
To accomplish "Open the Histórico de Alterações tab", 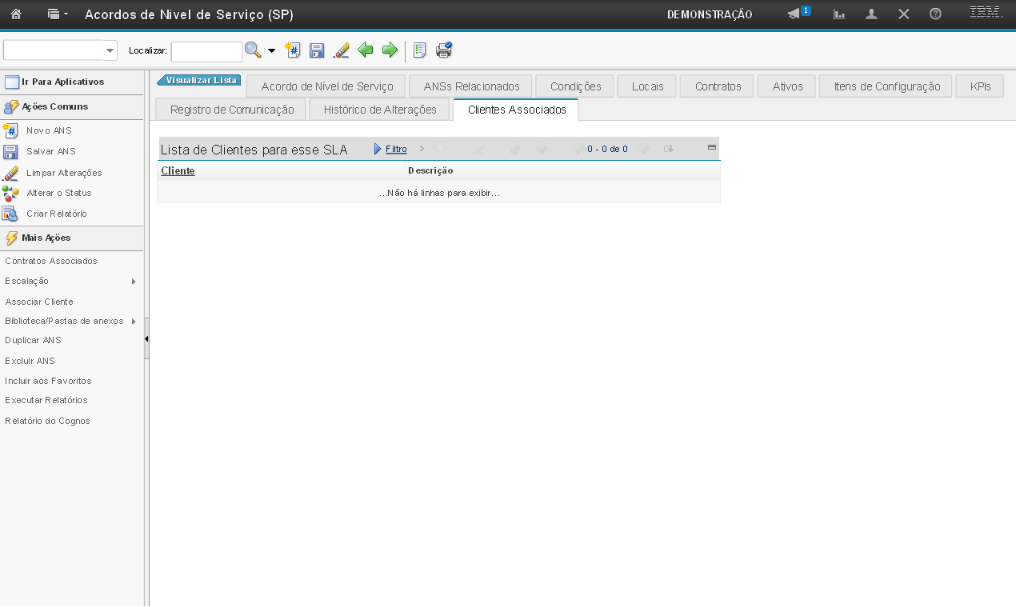I will click(380, 110).
